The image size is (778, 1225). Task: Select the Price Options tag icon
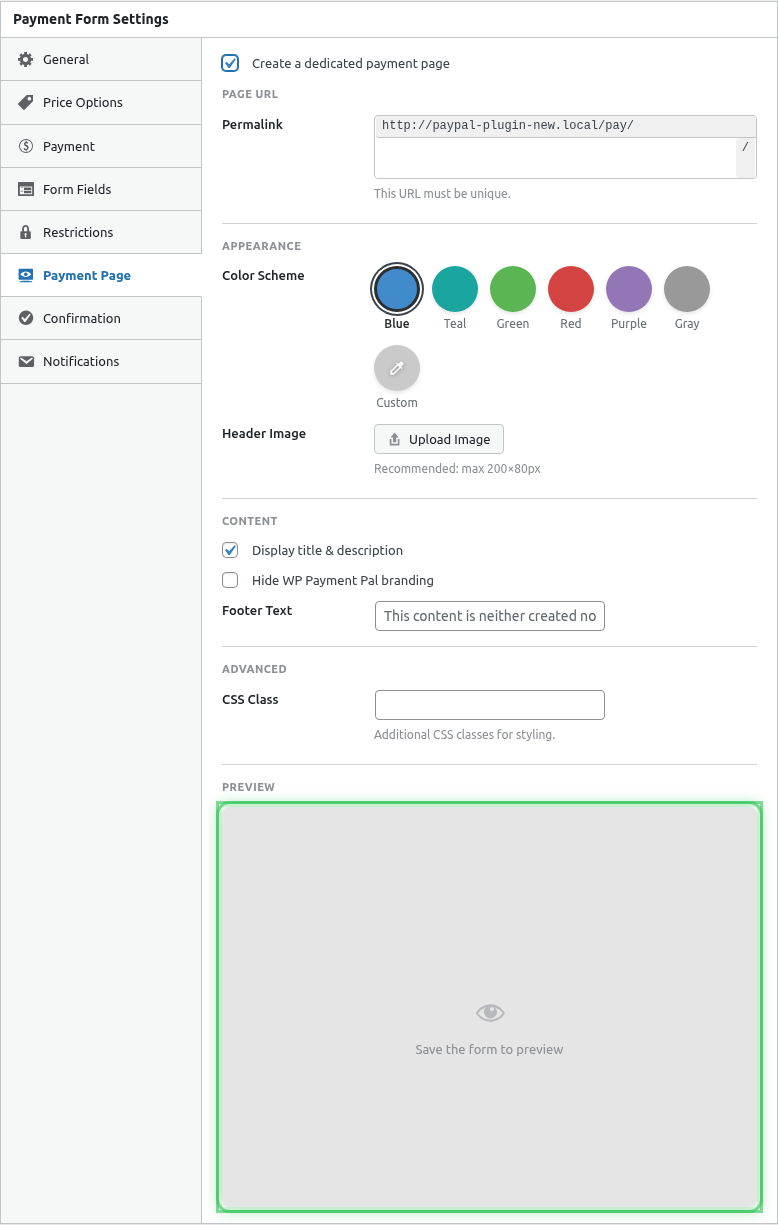[27, 102]
